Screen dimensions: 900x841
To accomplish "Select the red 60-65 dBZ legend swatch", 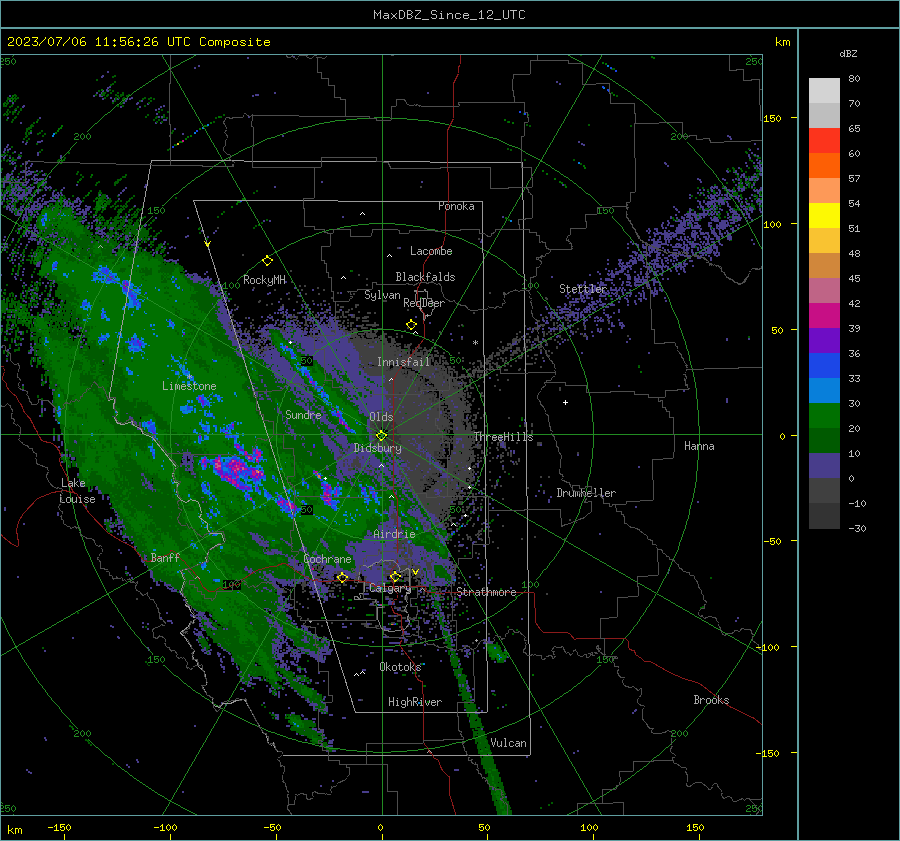I will pyautogui.click(x=824, y=141).
